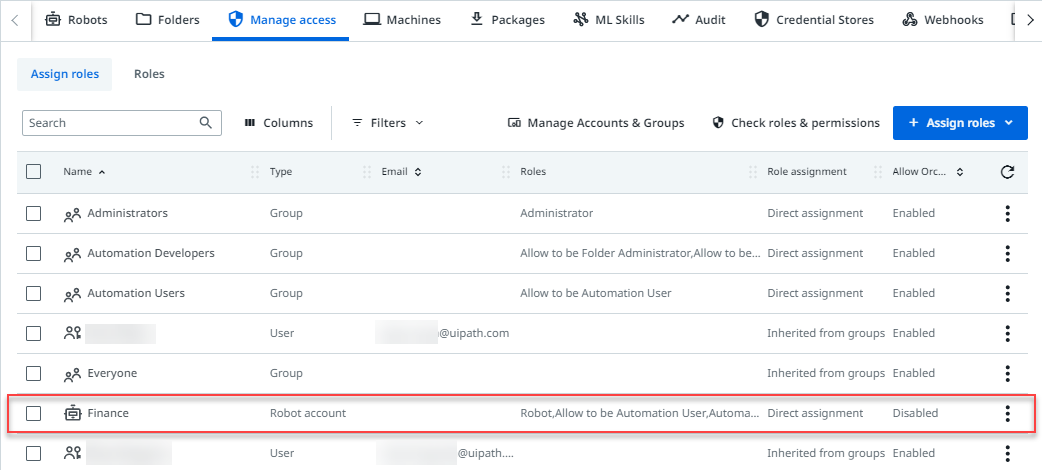Image resolution: width=1042 pixels, height=470 pixels.
Task: Open the Columns chooser
Action: (x=278, y=123)
